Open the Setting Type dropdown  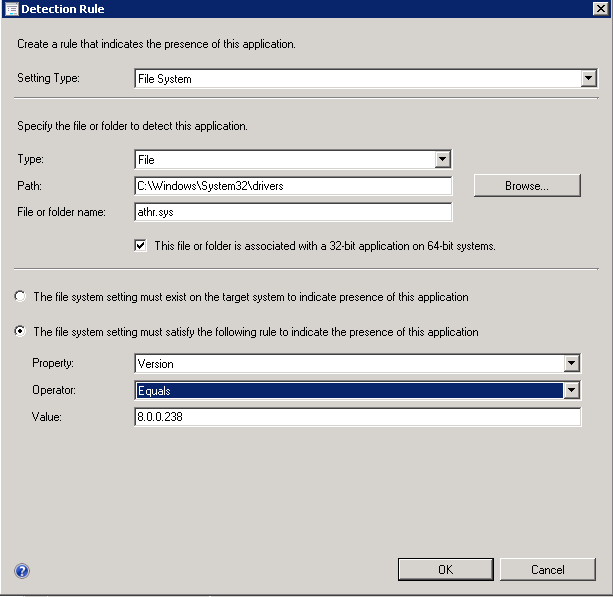[589, 78]
